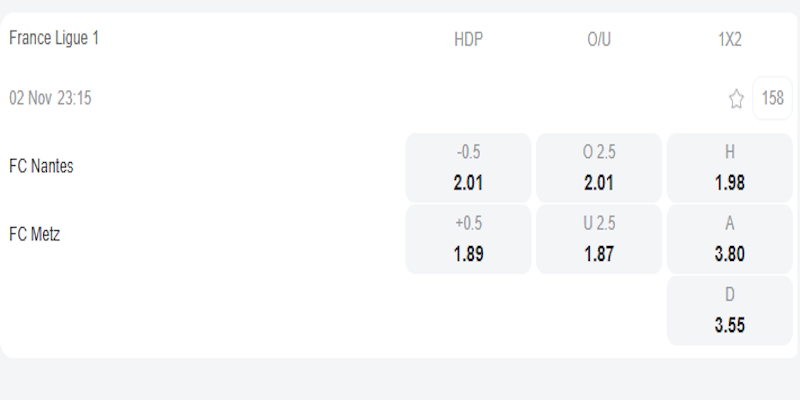
Task: Open the FC Nantes team name
Action: click(x=41, y=166)
